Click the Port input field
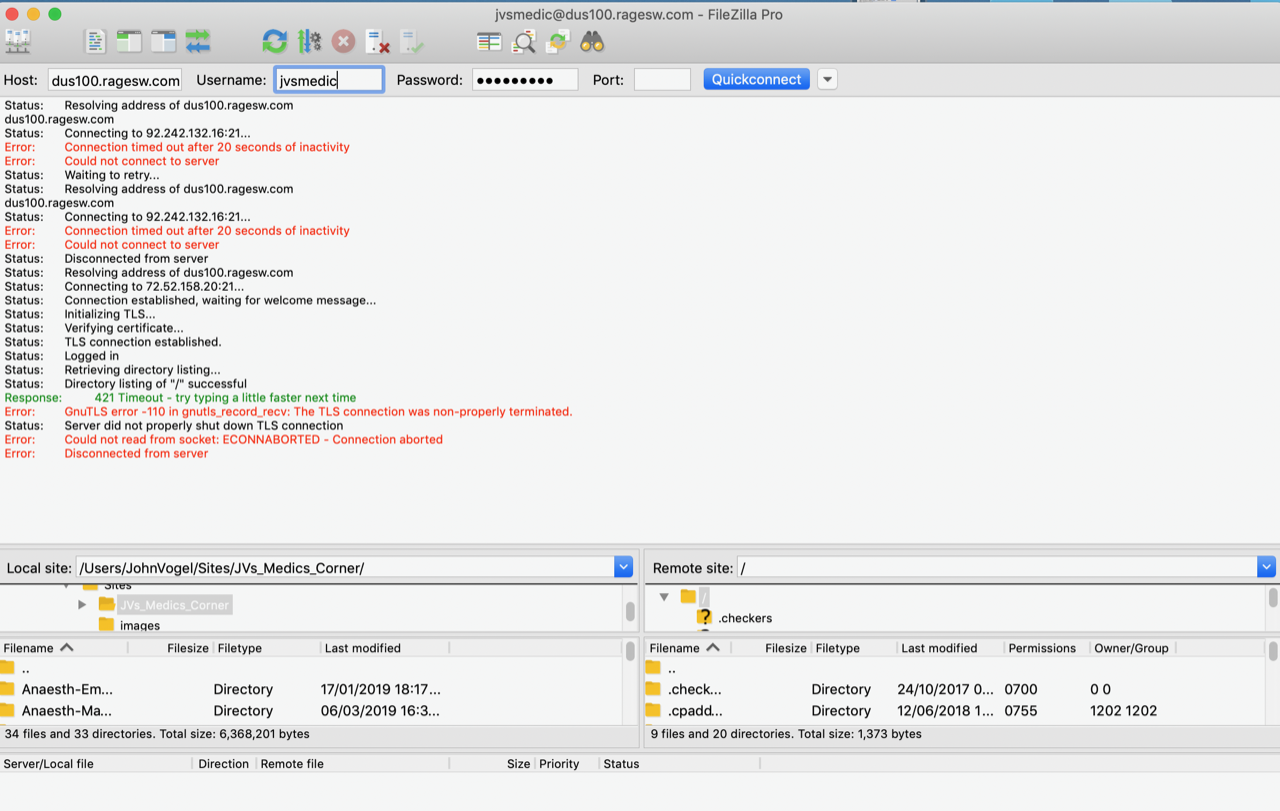 coord(662,80)
